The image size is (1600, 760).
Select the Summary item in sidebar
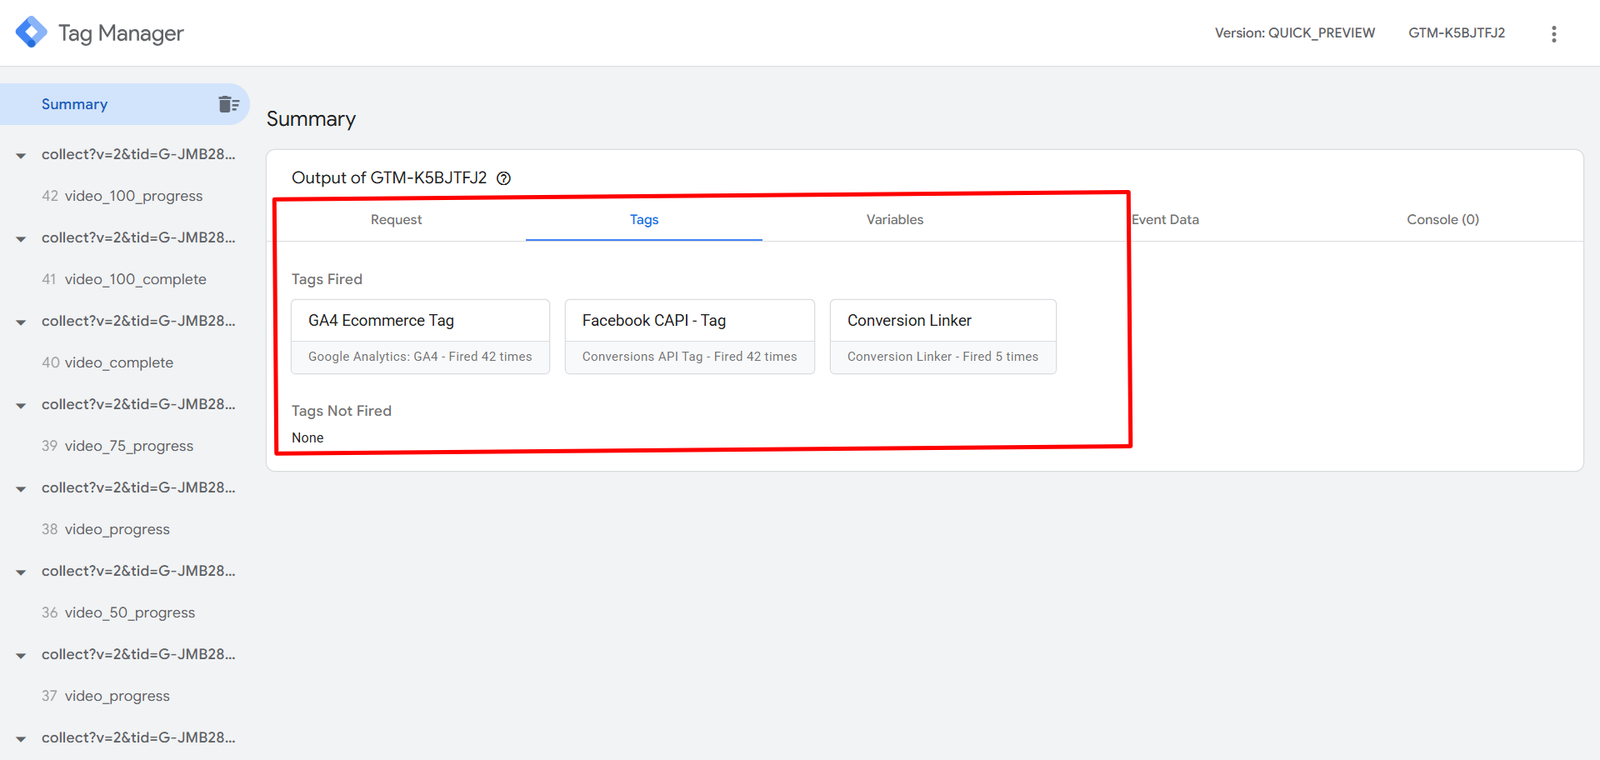click(75, 104)
